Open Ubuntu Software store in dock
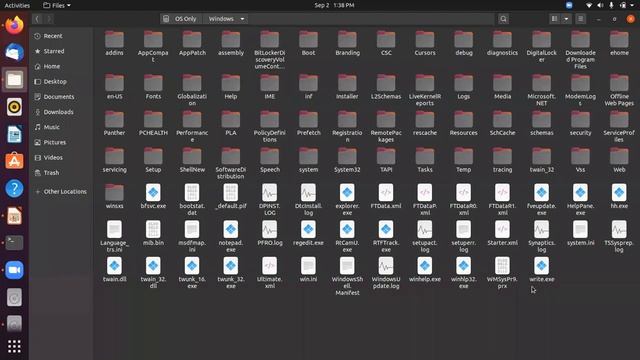 click(14, 161)
